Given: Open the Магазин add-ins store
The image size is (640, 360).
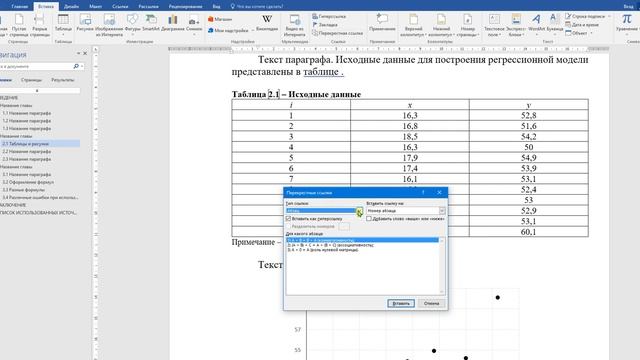Looking at the screenshot, I should 220,19.
